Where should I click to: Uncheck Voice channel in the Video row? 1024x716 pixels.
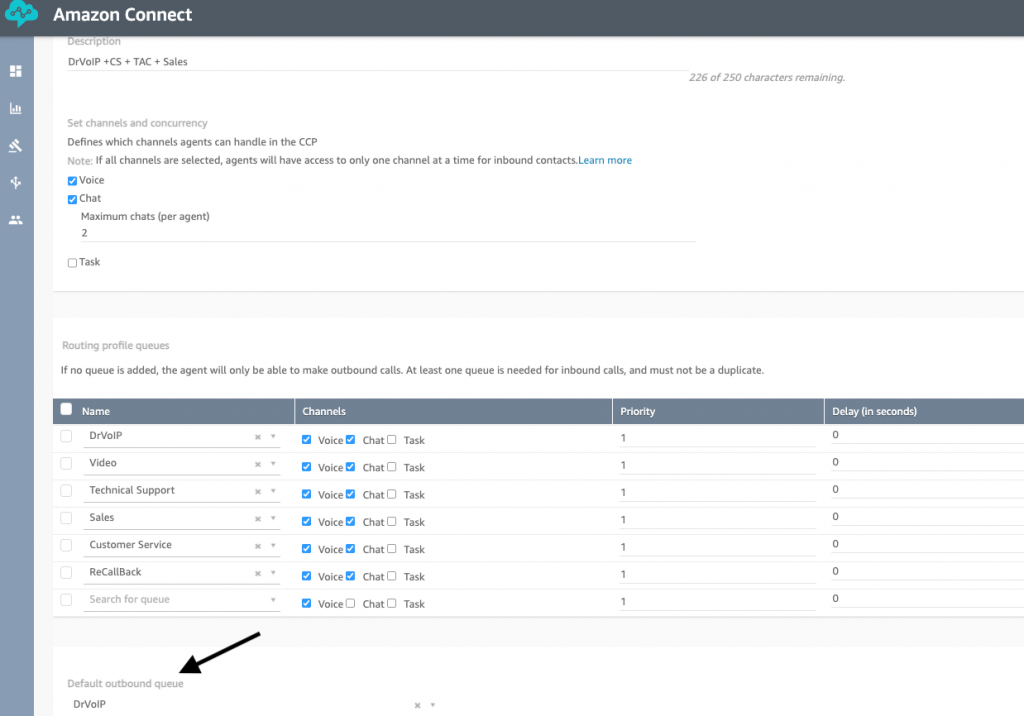306,467
